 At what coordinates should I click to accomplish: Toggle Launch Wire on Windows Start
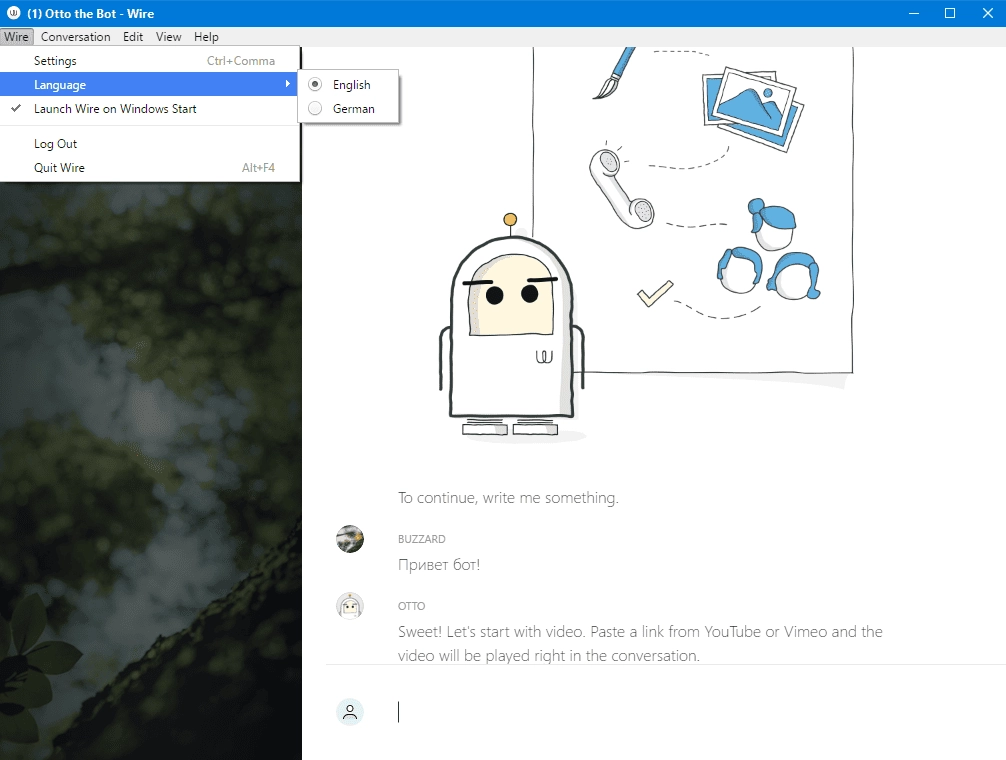[150, 109]
